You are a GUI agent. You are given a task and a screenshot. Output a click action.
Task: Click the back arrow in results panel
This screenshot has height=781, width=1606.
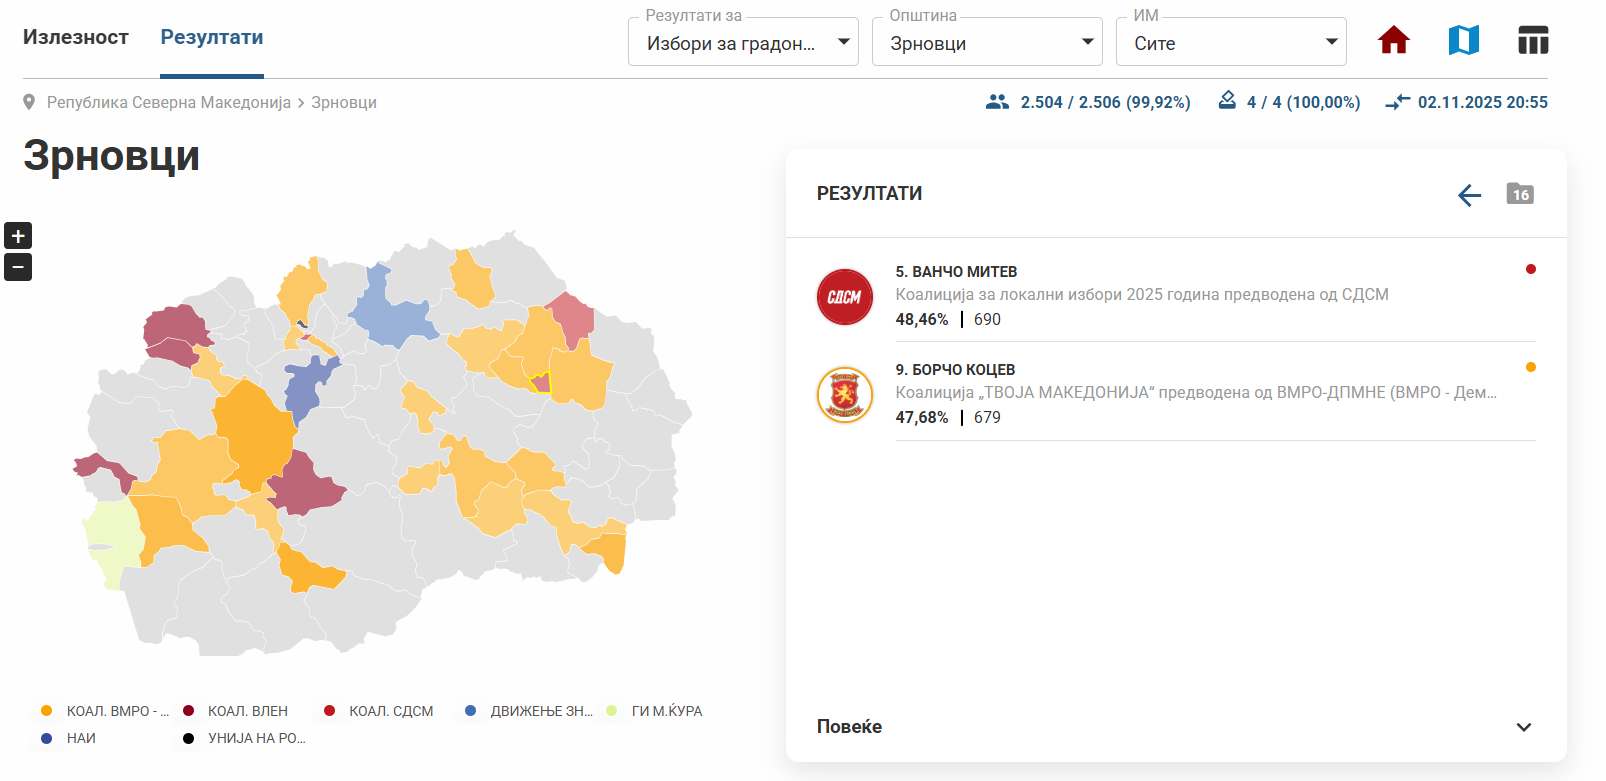point(1469,195)
